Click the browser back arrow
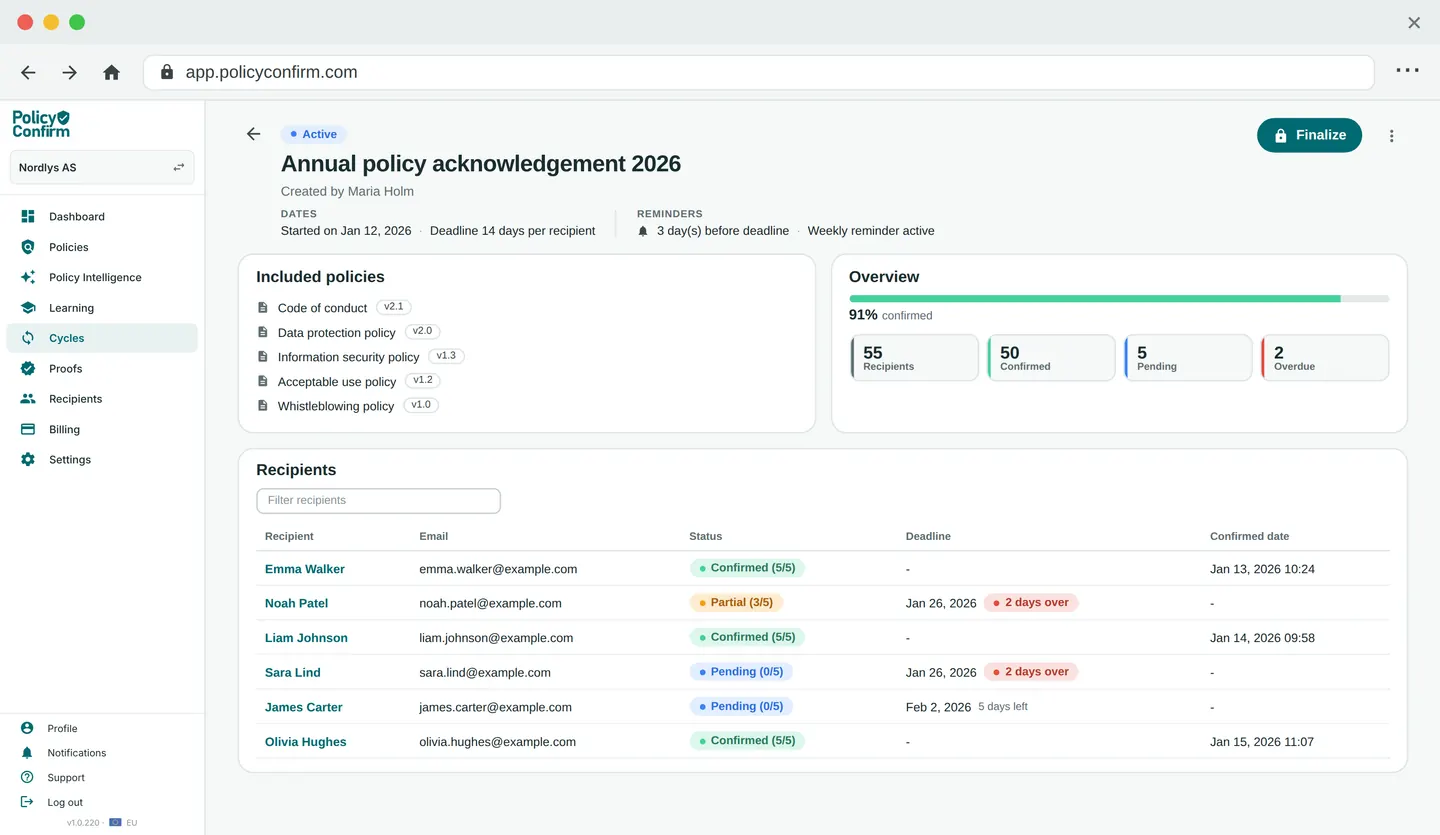1440x835 pixels. click(x=28, y=72)
